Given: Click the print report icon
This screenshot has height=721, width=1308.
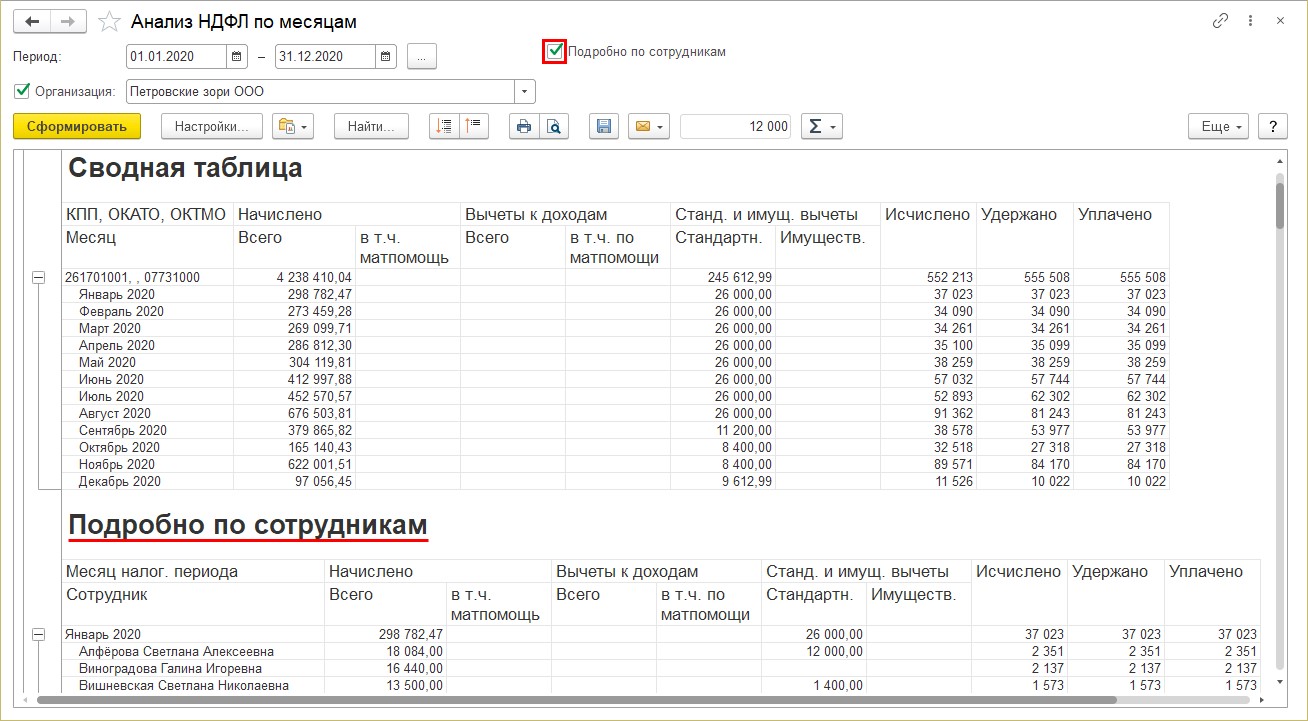Looking at the screenshot, I should point(524,126).
